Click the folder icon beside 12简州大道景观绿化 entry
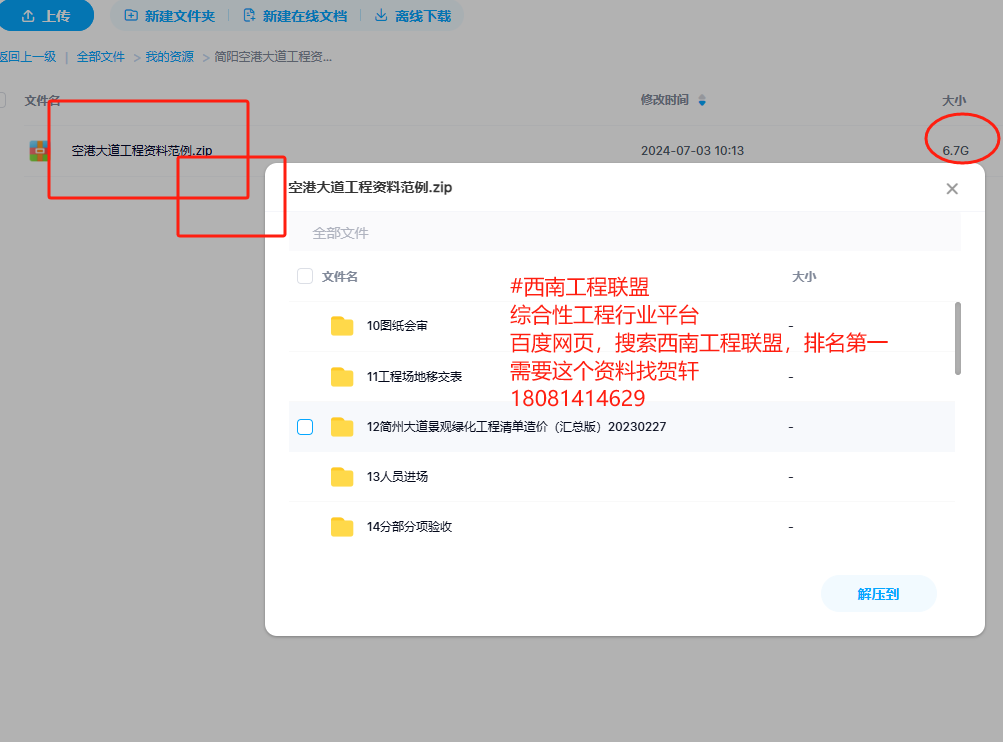Image resolution: width=1003 pixels, height=742 pixels. 341,426
